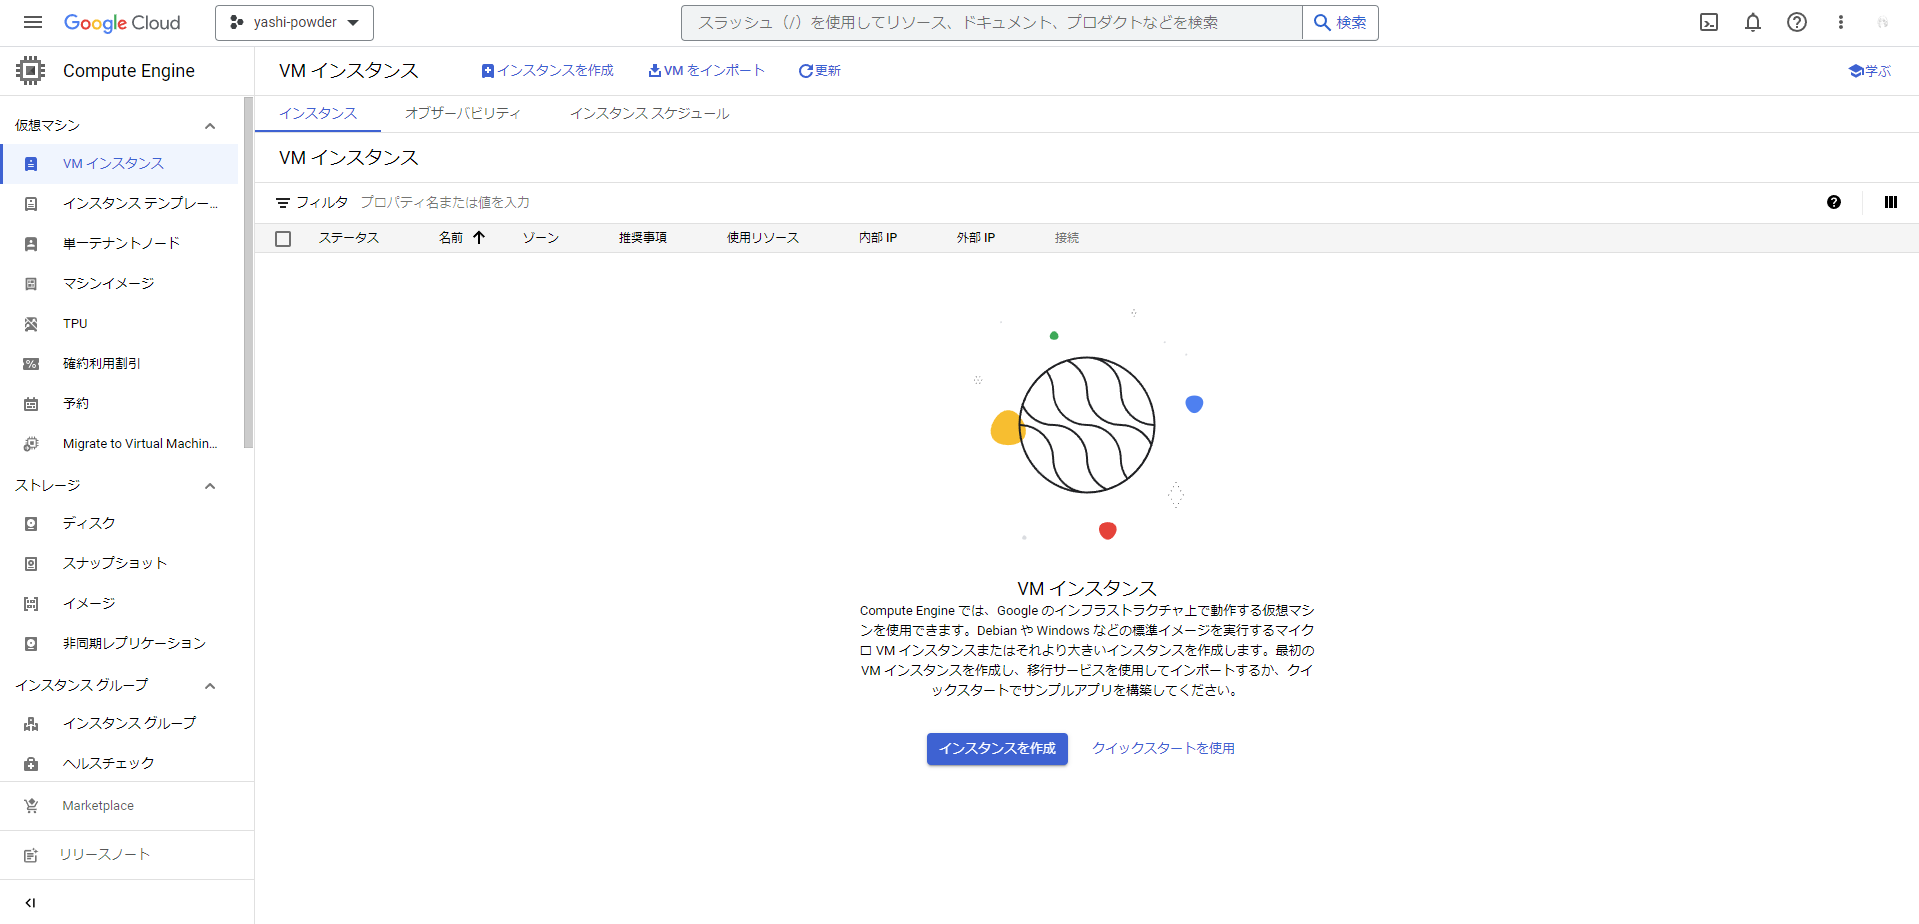1919x924 pixels.
Task: Click the リリースノート icon
Action: 31,855
